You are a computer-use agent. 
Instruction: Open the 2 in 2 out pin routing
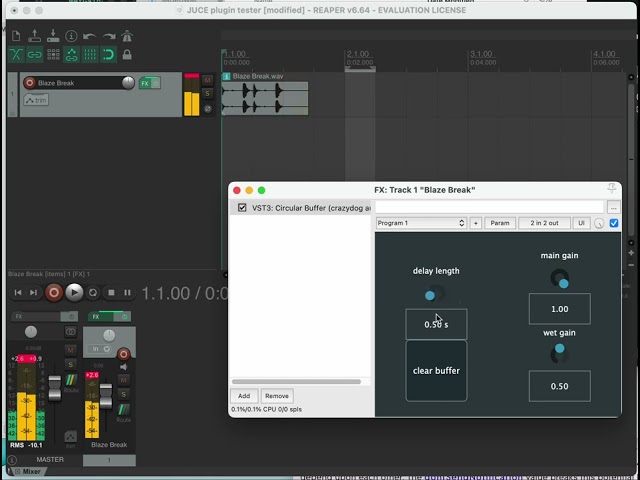click(544, 223)
